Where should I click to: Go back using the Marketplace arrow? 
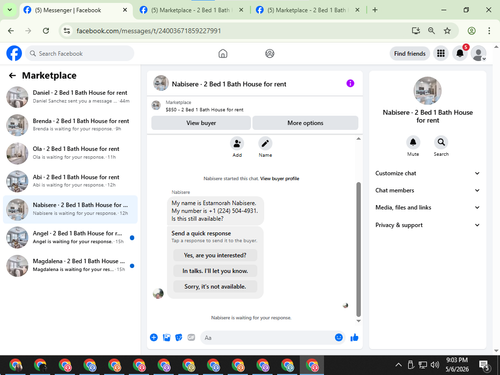[12, 76]
